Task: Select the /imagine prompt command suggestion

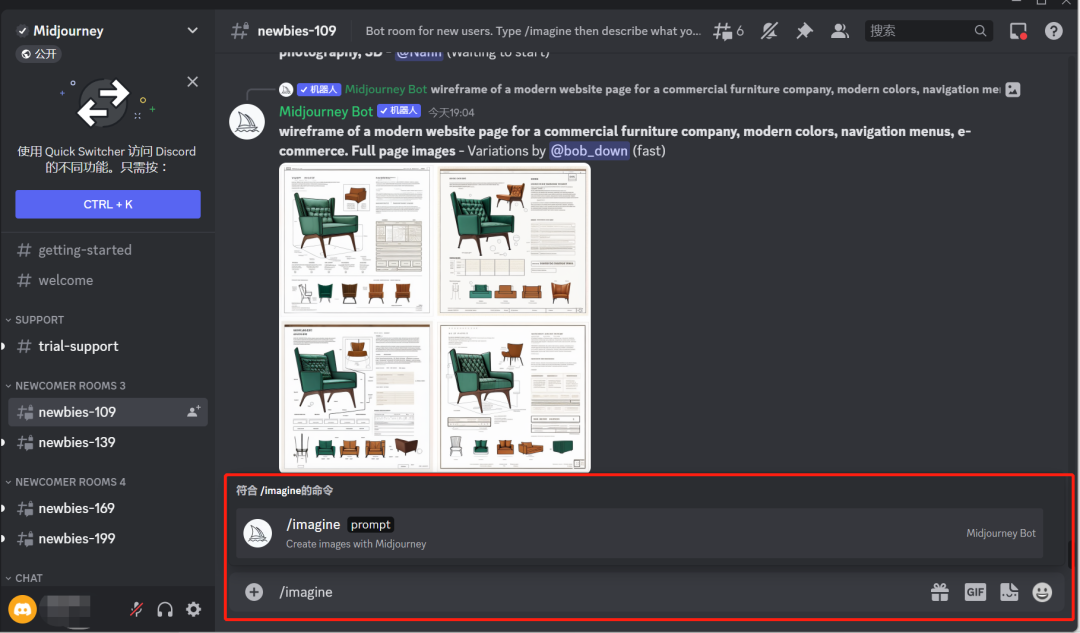Action: [639, 533]
